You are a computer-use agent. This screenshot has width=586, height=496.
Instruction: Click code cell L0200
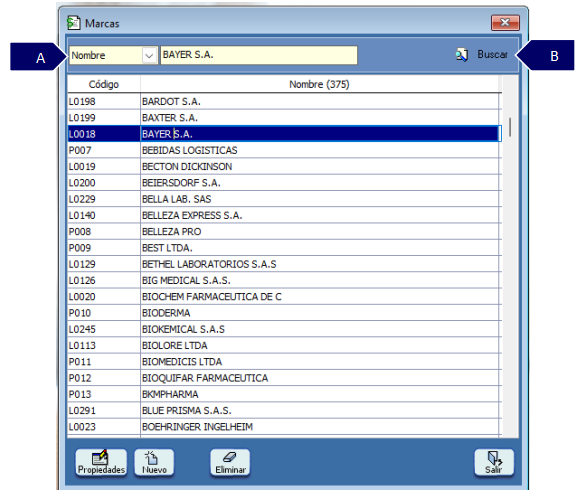(x=104, y=183)
